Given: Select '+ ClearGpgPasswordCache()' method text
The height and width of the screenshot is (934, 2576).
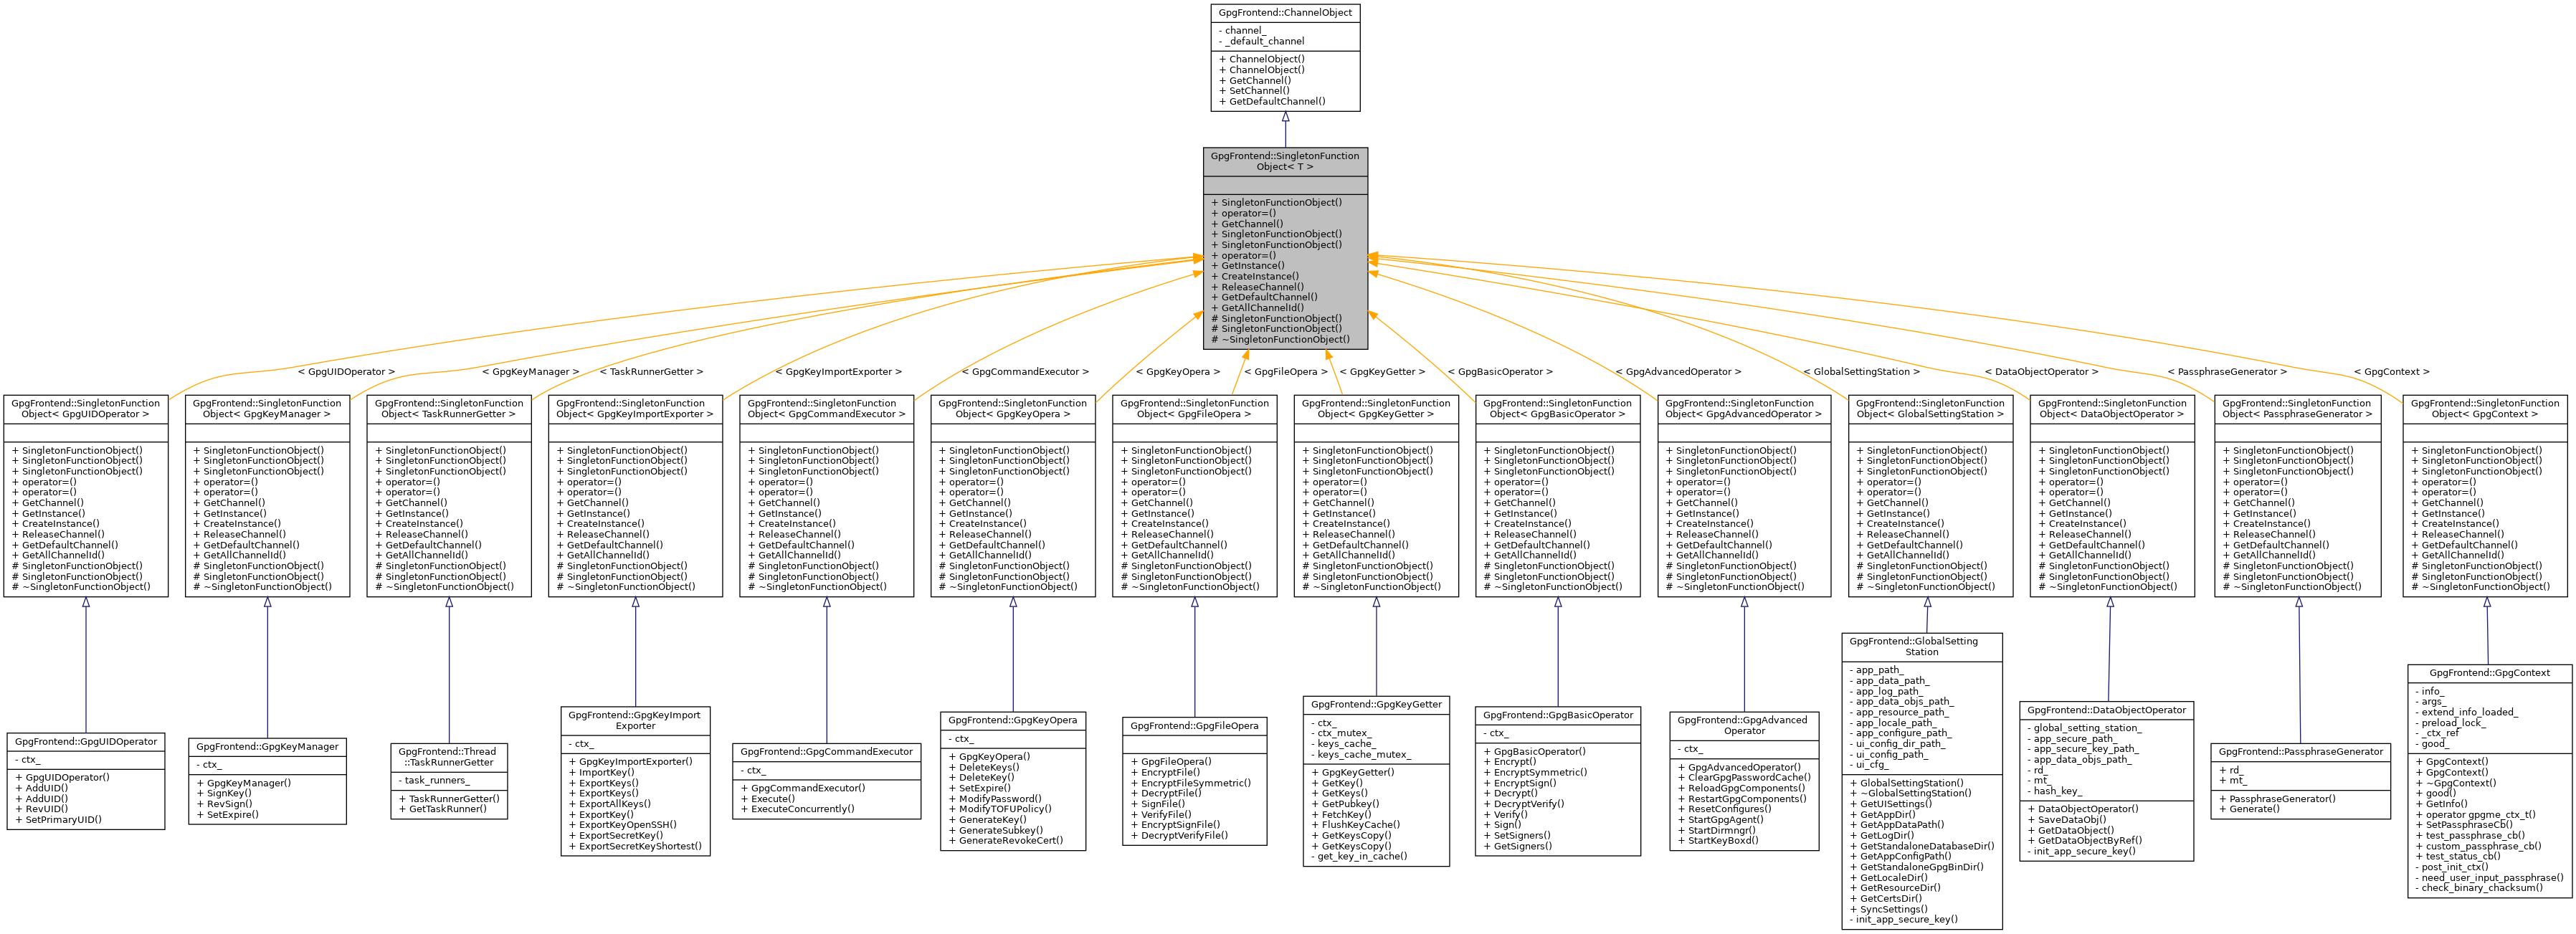Looking at the screenshot, I should (x=1744, y=778).
